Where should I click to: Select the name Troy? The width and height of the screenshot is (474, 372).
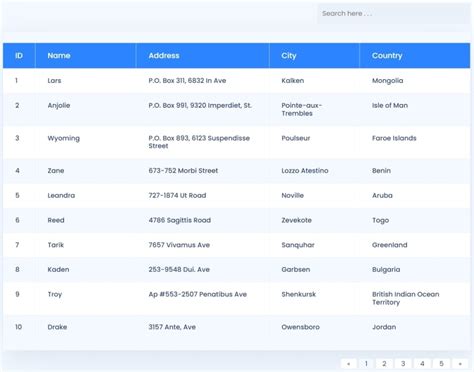[55, 294]
